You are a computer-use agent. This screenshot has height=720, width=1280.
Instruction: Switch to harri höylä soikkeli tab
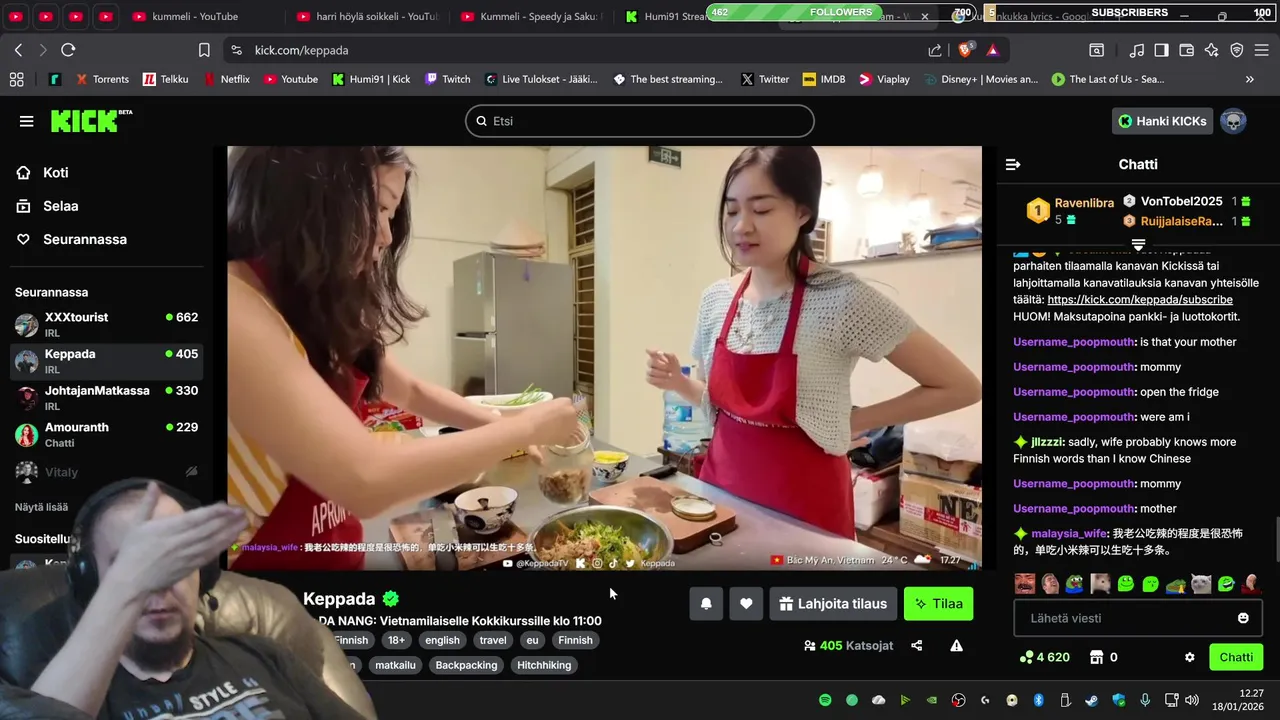(368, 16)
